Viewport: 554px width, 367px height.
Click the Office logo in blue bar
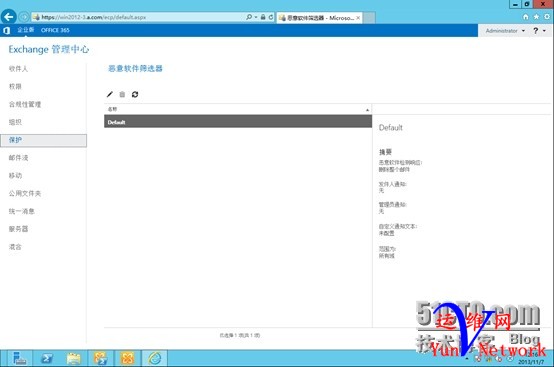6,30
